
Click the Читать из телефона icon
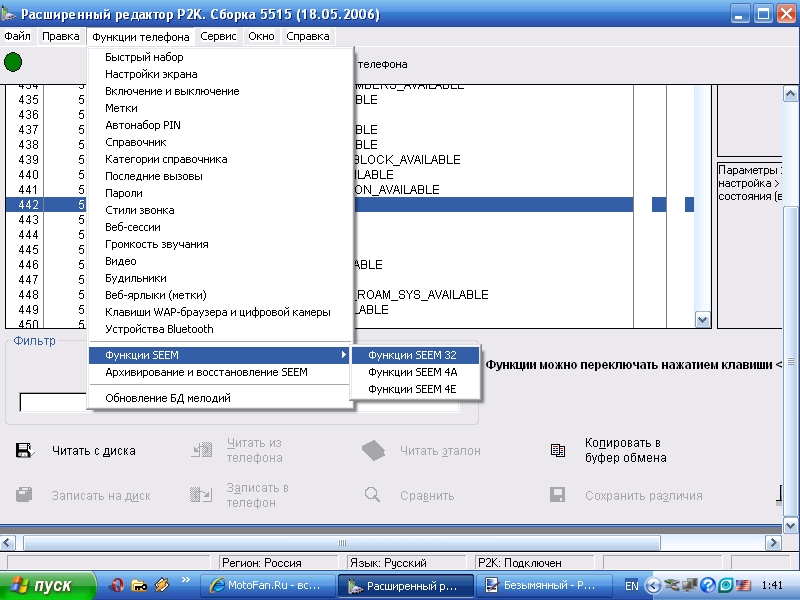pos(202,450)
